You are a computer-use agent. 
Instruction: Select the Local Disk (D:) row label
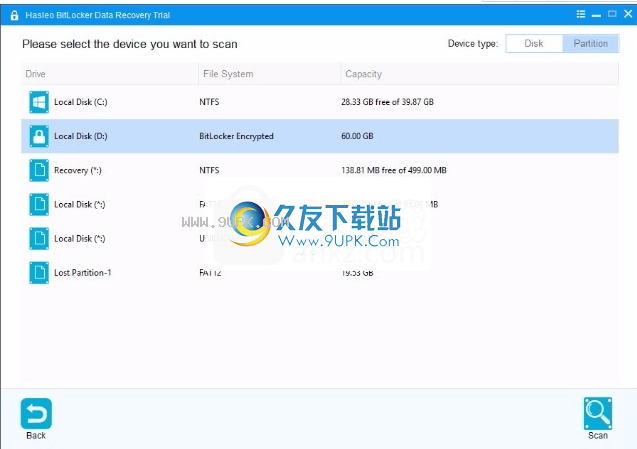[81, 136]
